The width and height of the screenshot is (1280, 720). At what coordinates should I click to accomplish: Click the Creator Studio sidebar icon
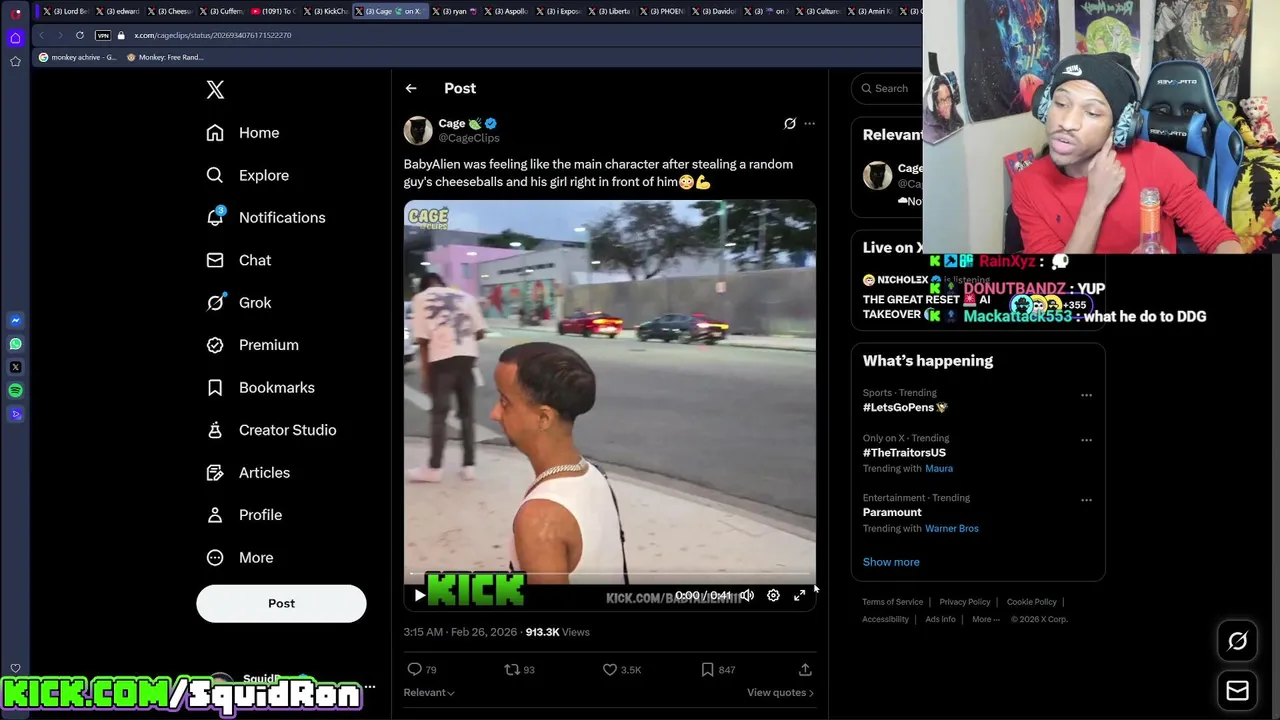[215, 430]
